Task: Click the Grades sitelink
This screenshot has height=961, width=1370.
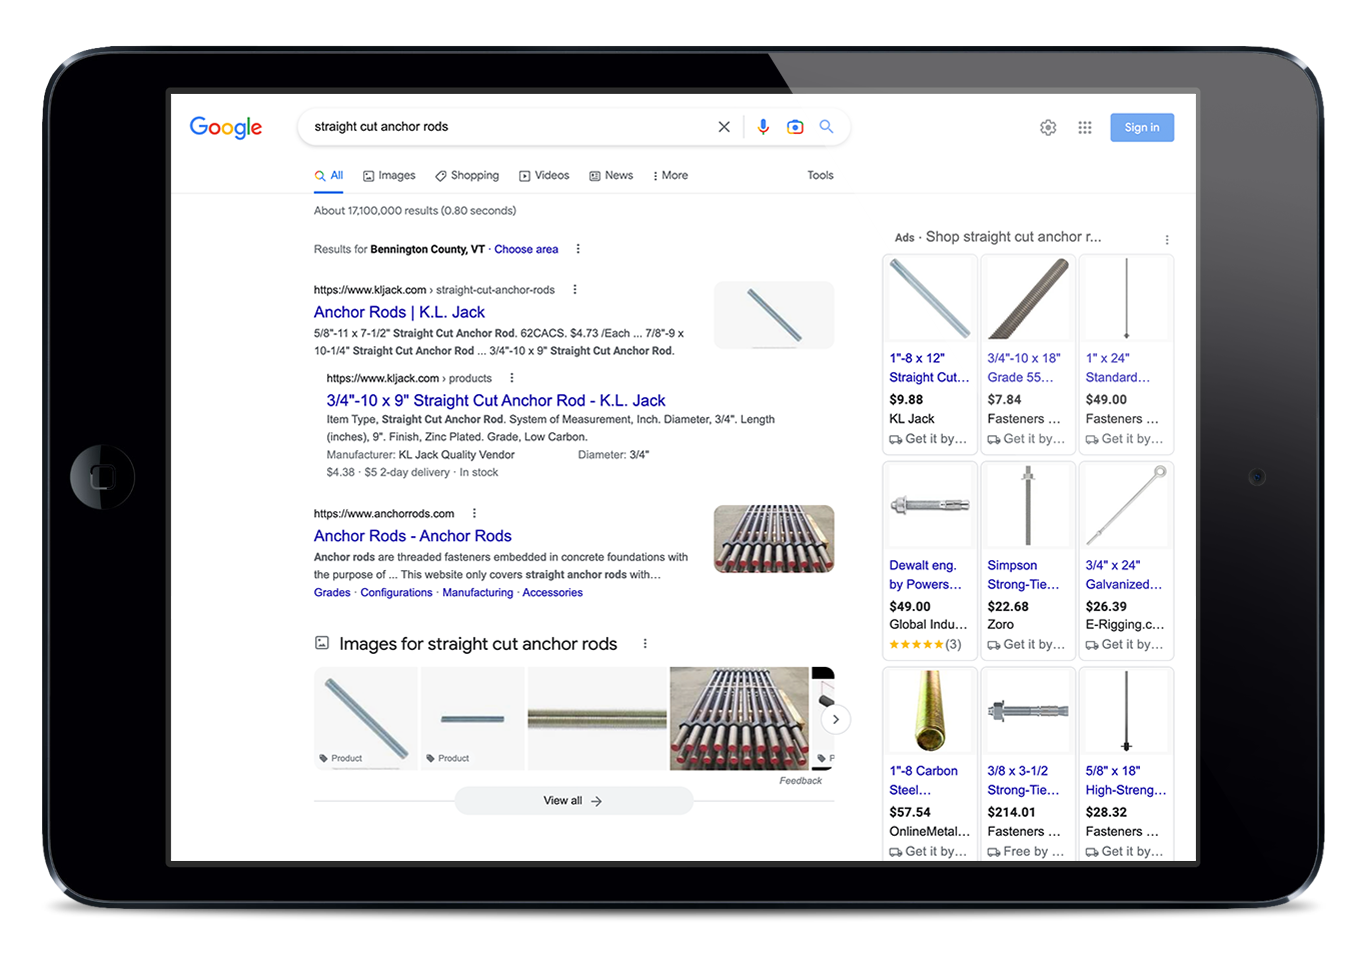Action: [332, 593]
